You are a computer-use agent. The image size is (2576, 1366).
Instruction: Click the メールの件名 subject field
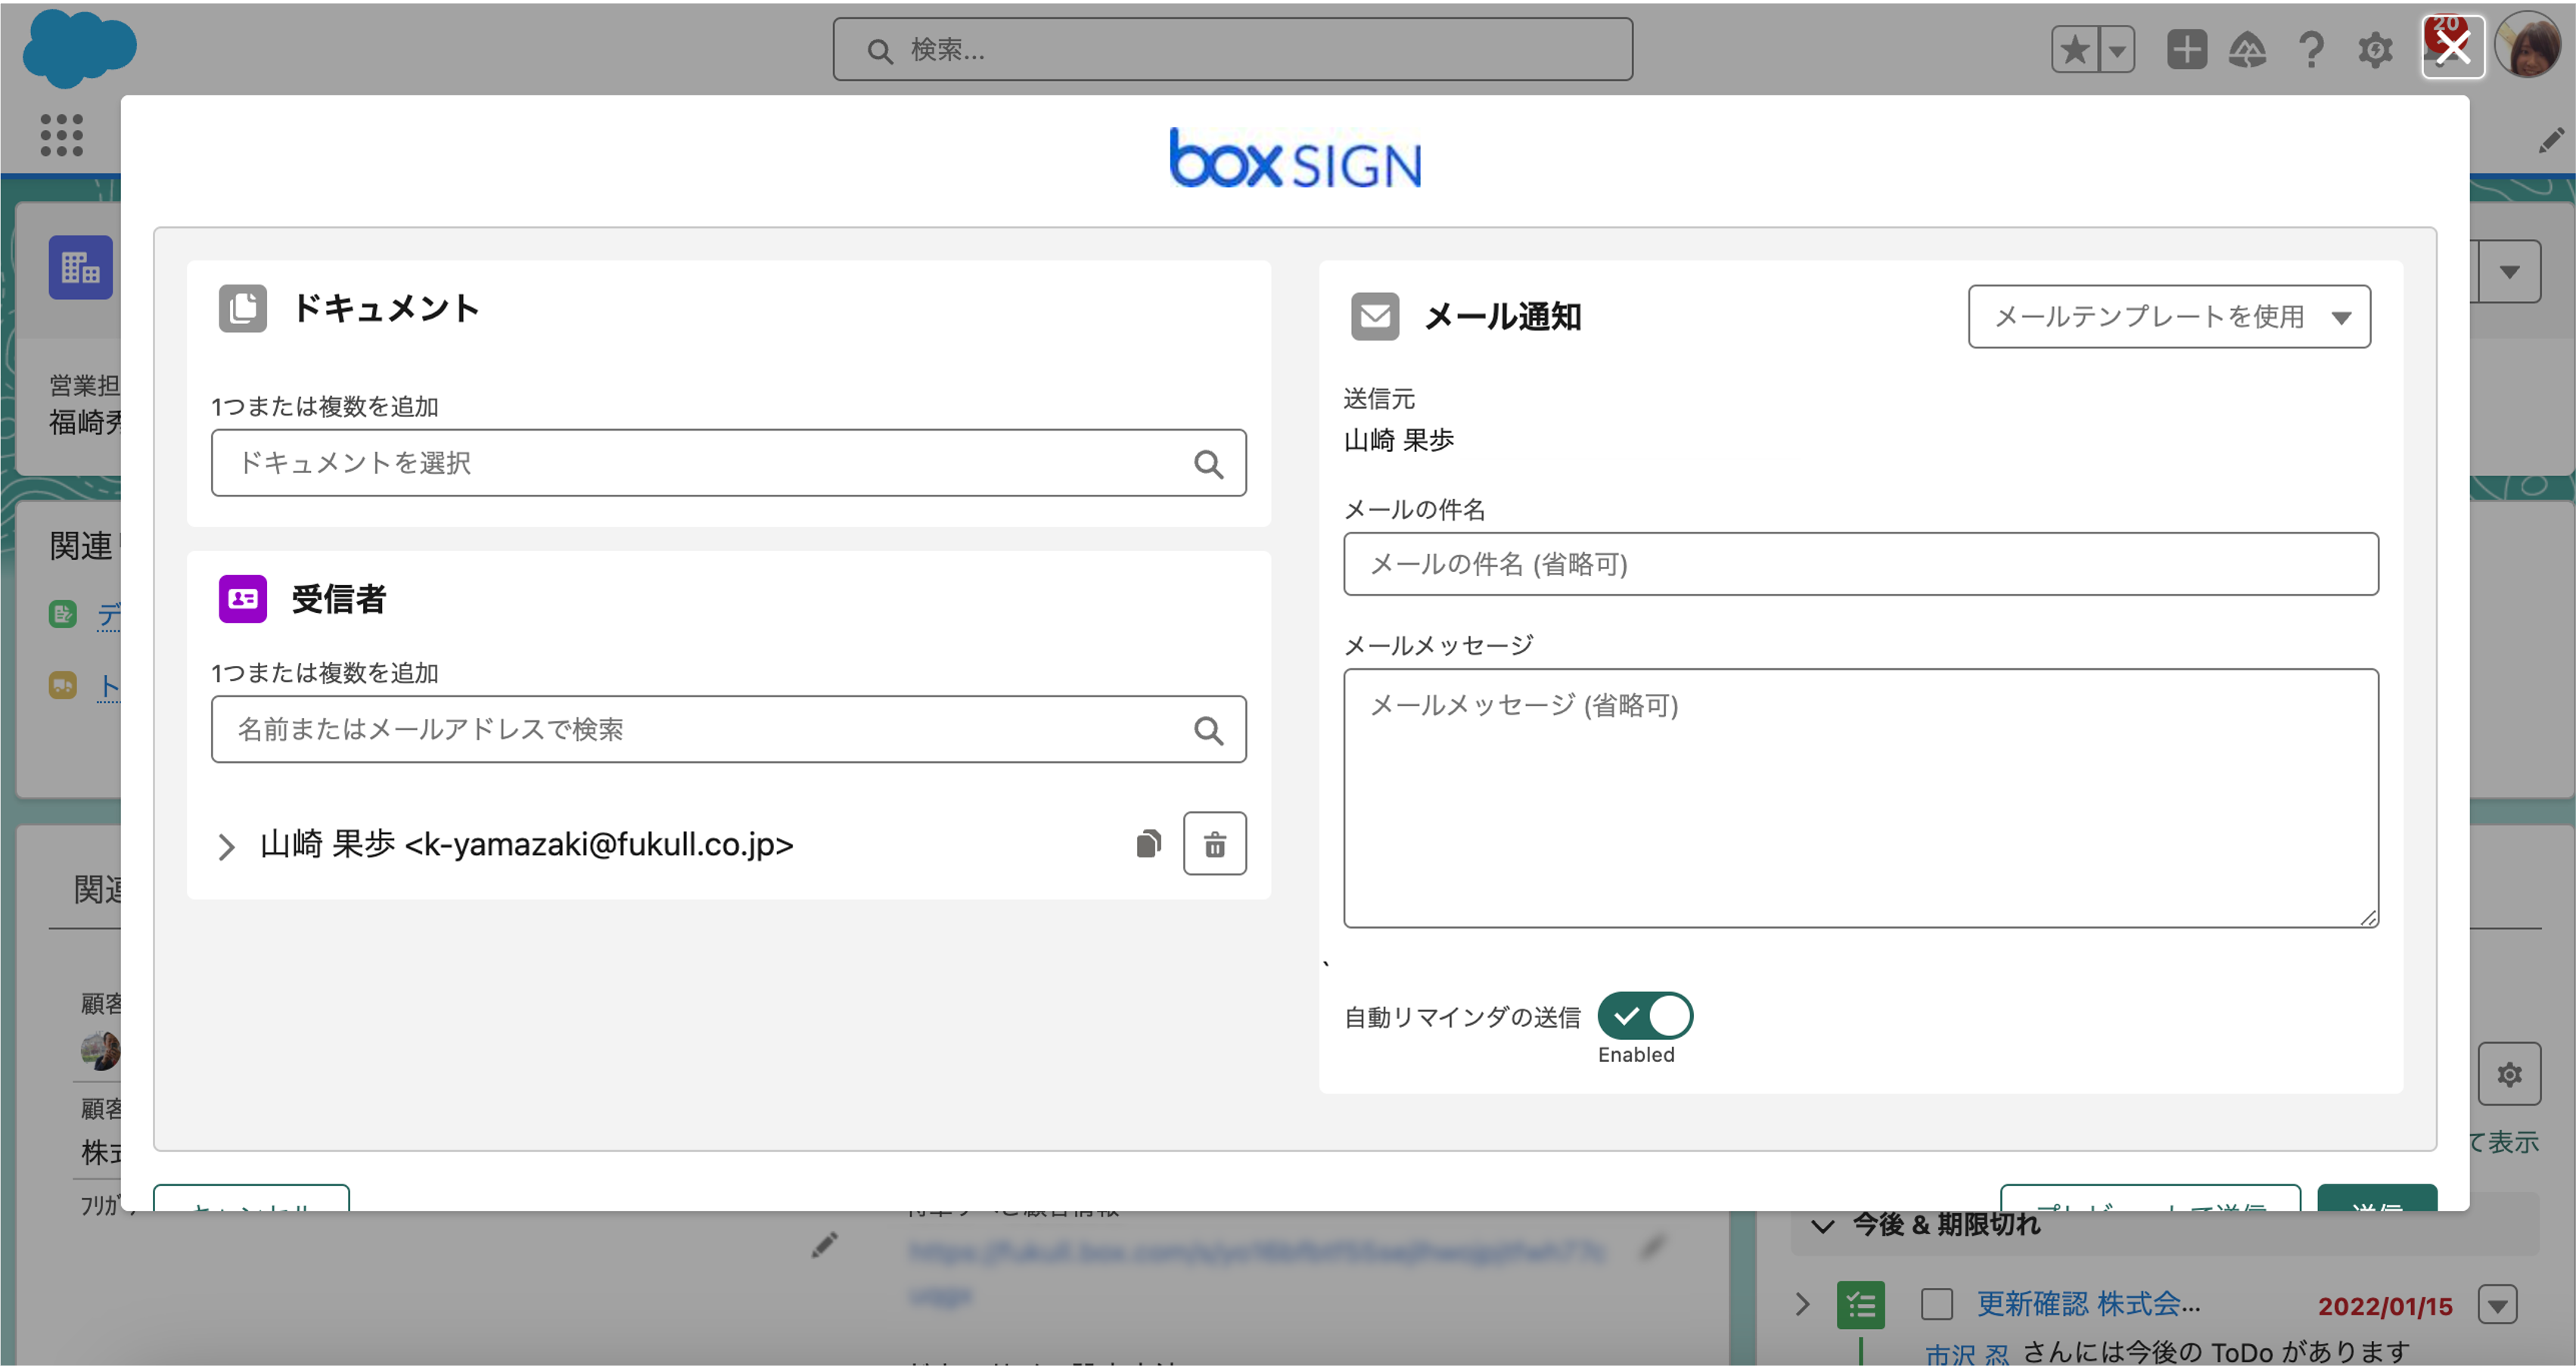pos(1860,564)
